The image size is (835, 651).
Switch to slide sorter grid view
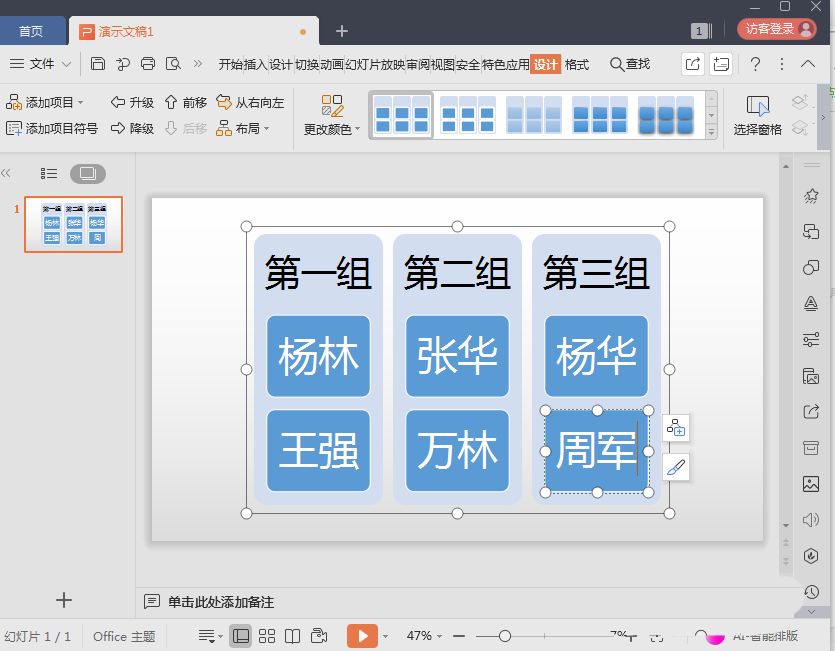click(x=267, y=636)
